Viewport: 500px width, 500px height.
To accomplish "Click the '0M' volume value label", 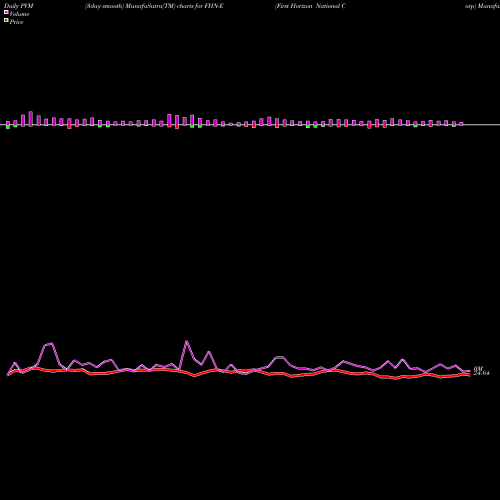I will (478, 369).
